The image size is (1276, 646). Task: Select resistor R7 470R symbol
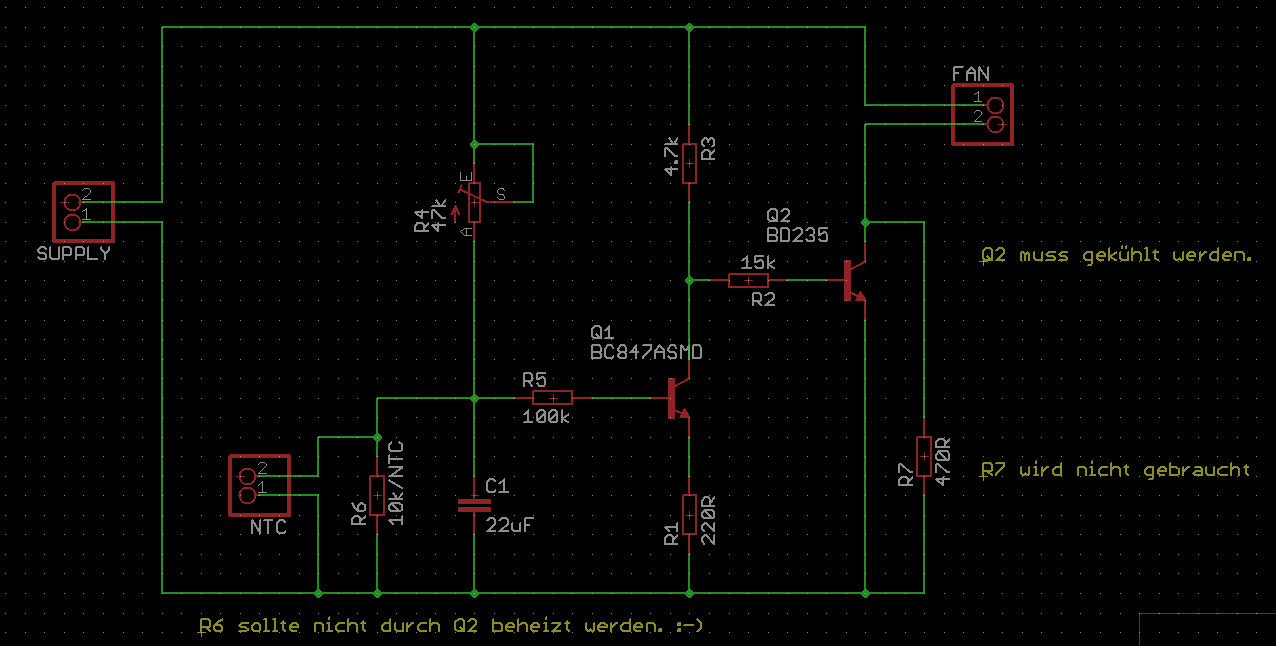[x=924, y=457]
